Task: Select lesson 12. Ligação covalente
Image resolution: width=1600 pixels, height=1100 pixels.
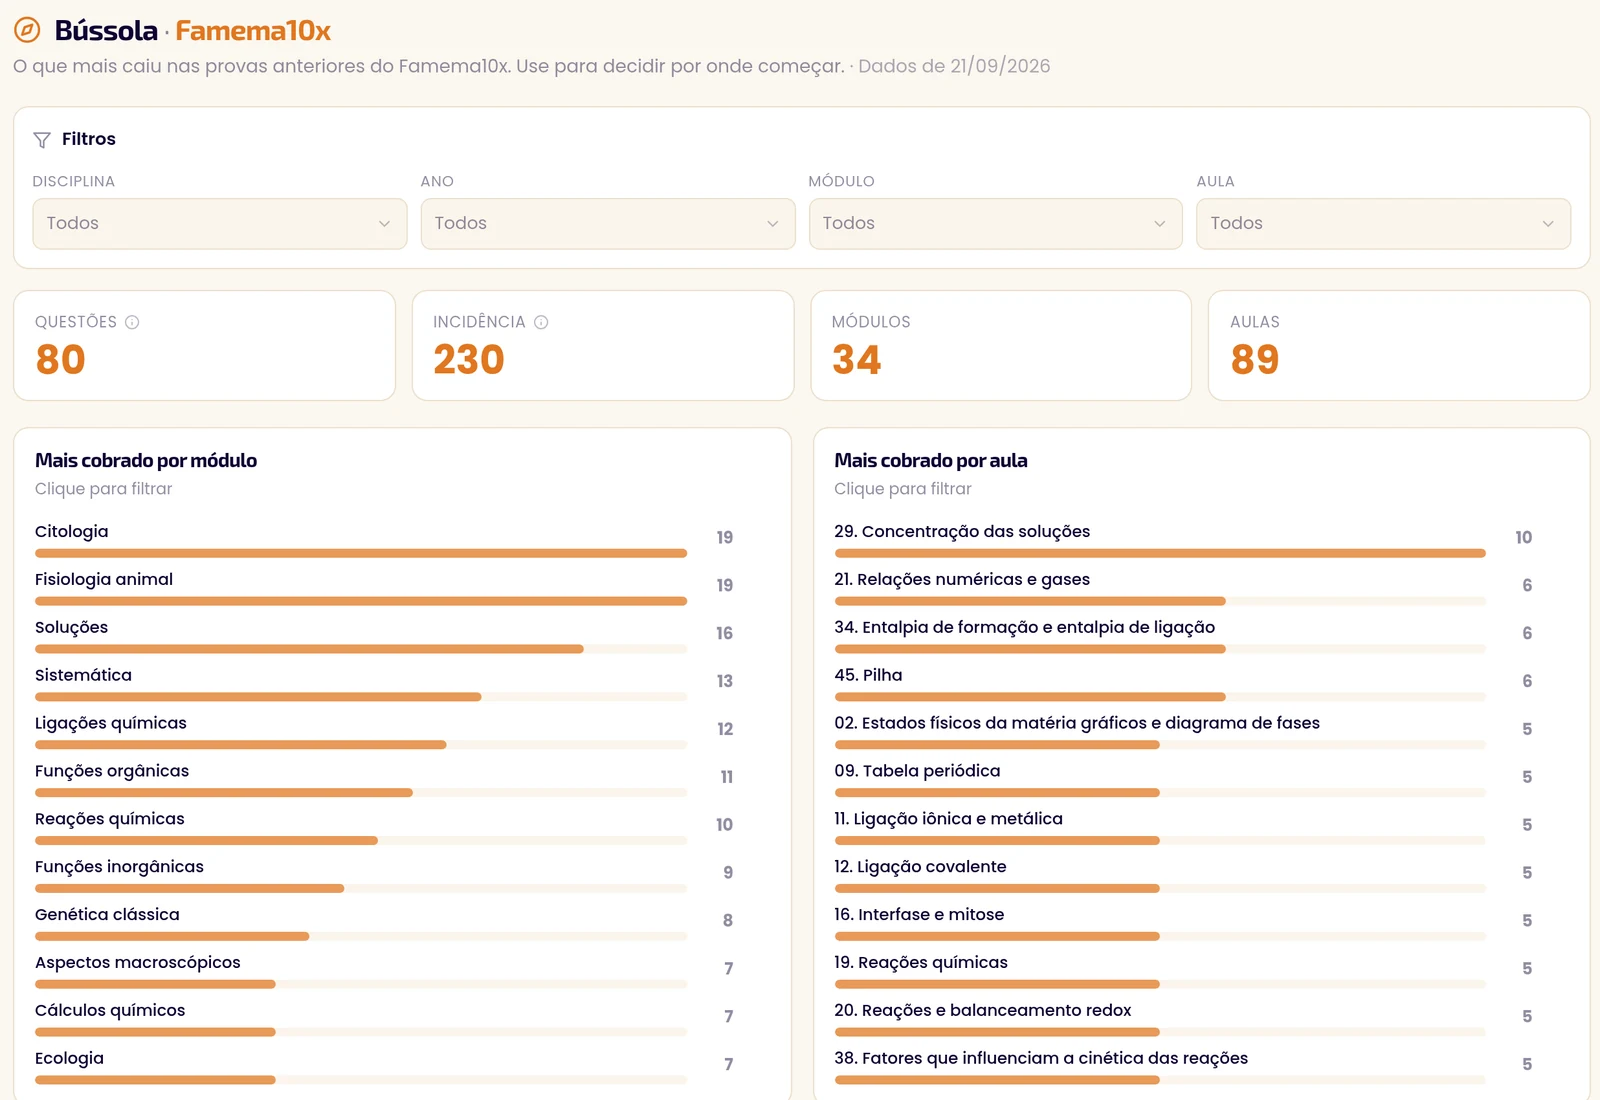Action: click(1184, 875)
